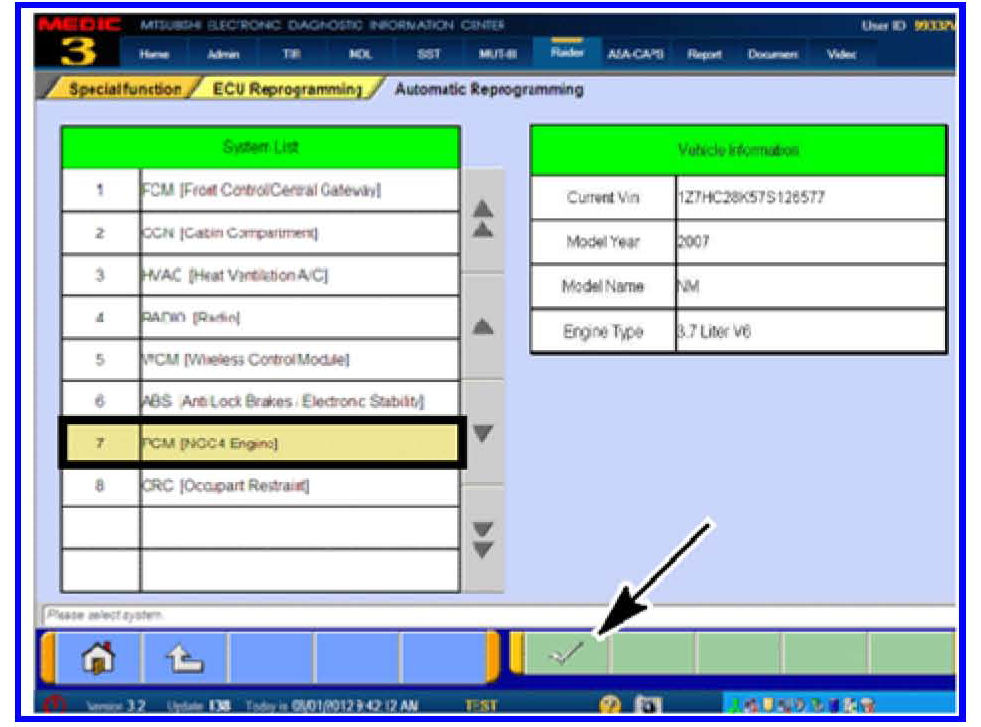Viewport: 981px width, 727px height.
Task: Click the red power icon in status bar
Action: click(x=50, y=704)
